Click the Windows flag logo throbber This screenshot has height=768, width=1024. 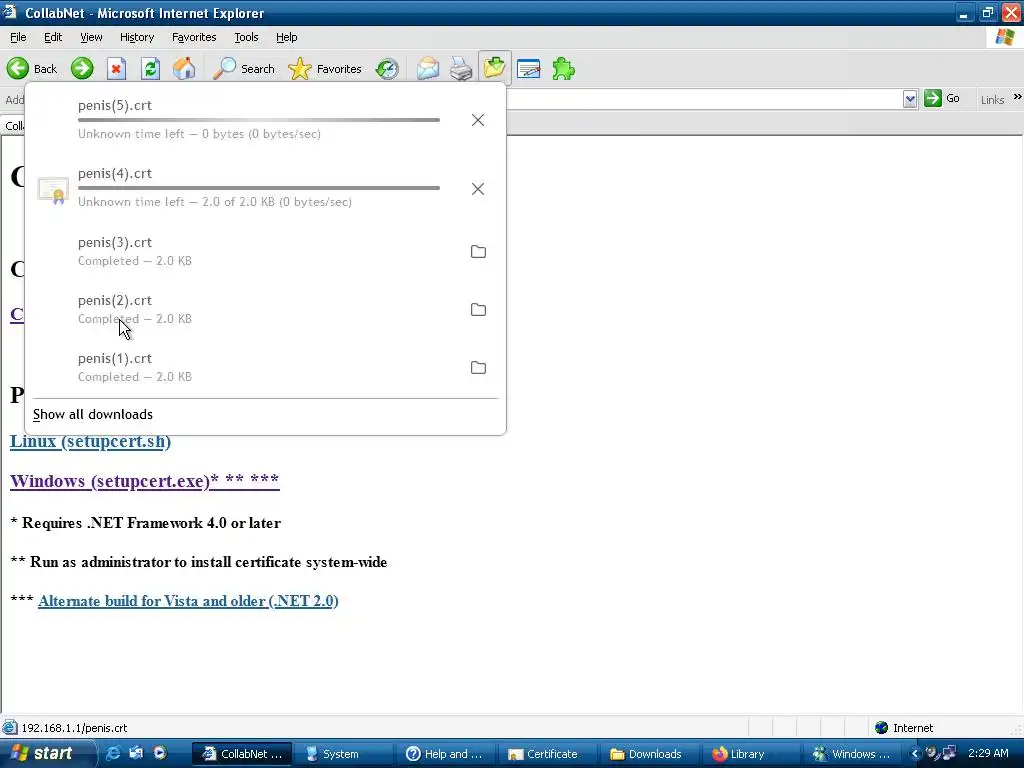pyautogui.click(x=1005, y=37)
